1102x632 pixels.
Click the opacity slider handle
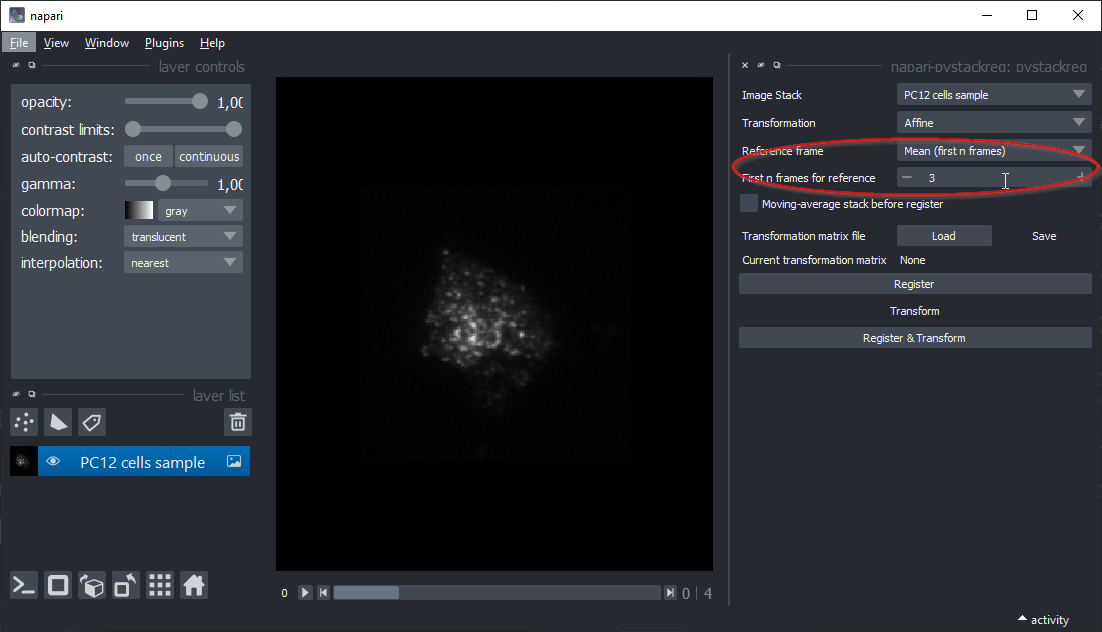(200, 102)
